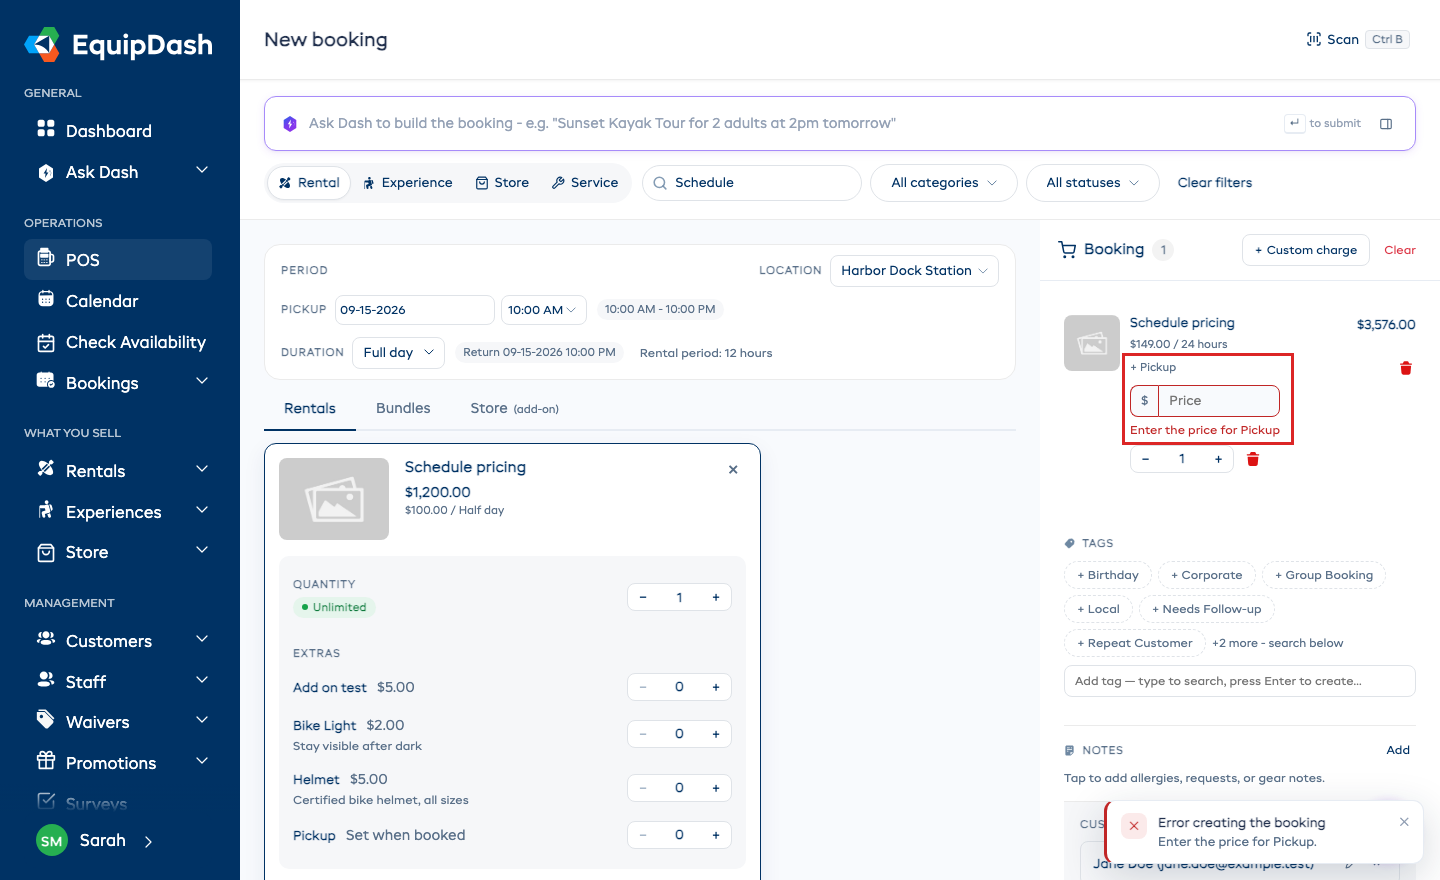Click the Schedule pricing thumbnail in the cart
The width and height of the screenshot is (1440, 880).
pyautogui.click(x=1092, y=343)
